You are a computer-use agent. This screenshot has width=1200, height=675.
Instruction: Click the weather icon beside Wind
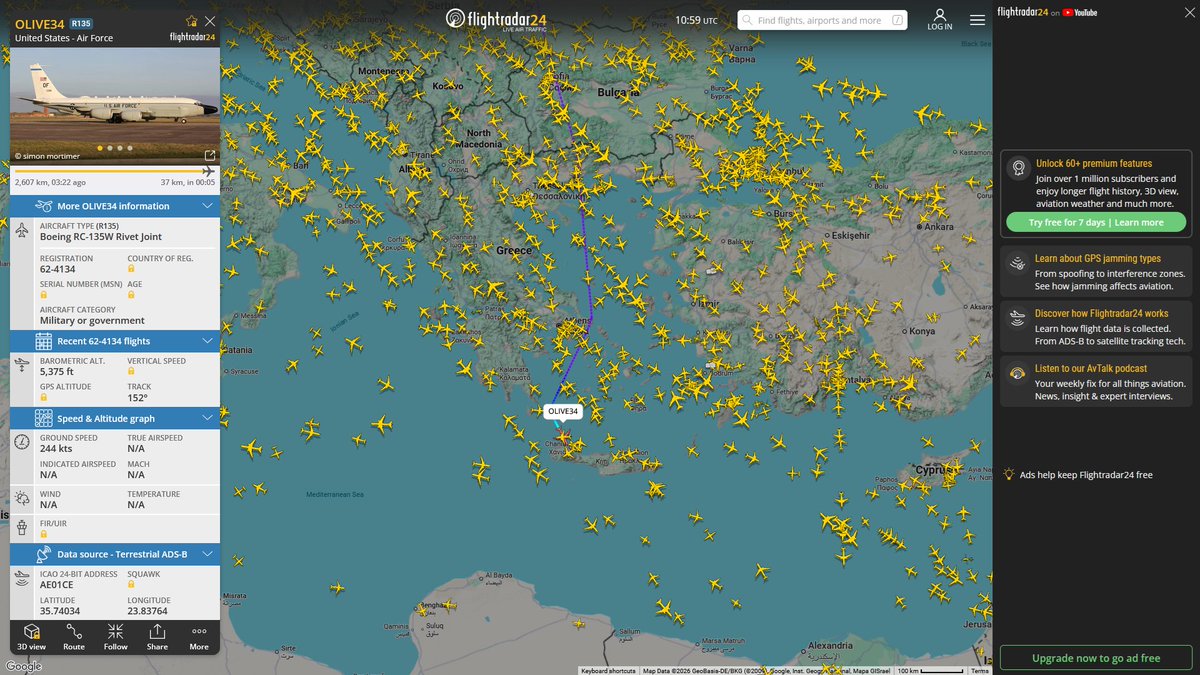[23, 499]
